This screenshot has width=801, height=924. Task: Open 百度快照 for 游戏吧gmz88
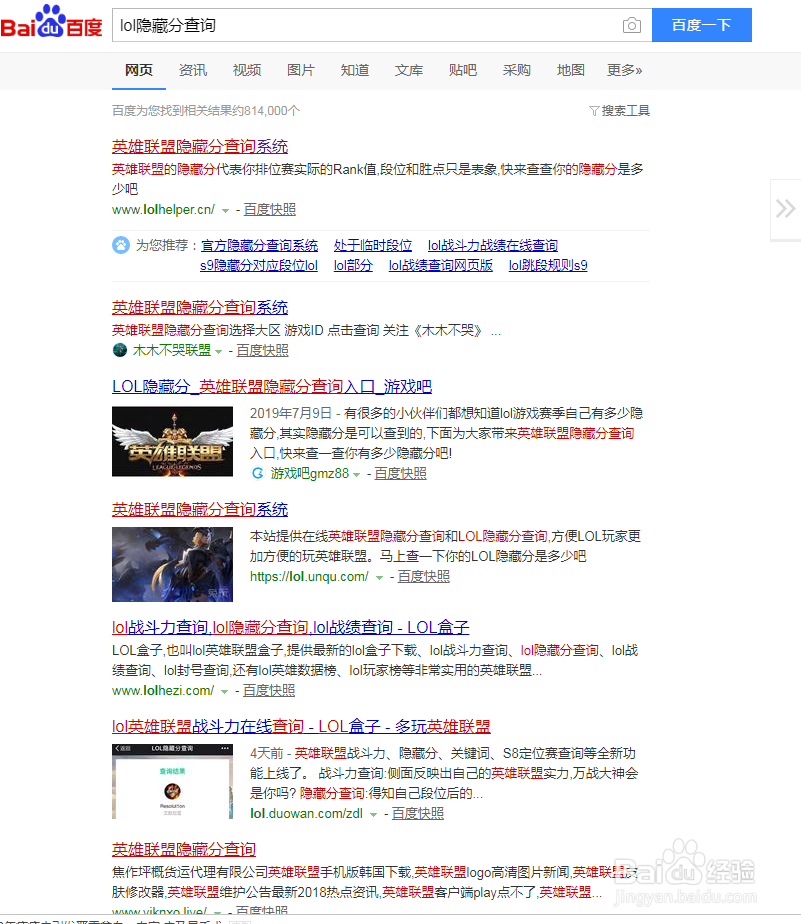401,473
